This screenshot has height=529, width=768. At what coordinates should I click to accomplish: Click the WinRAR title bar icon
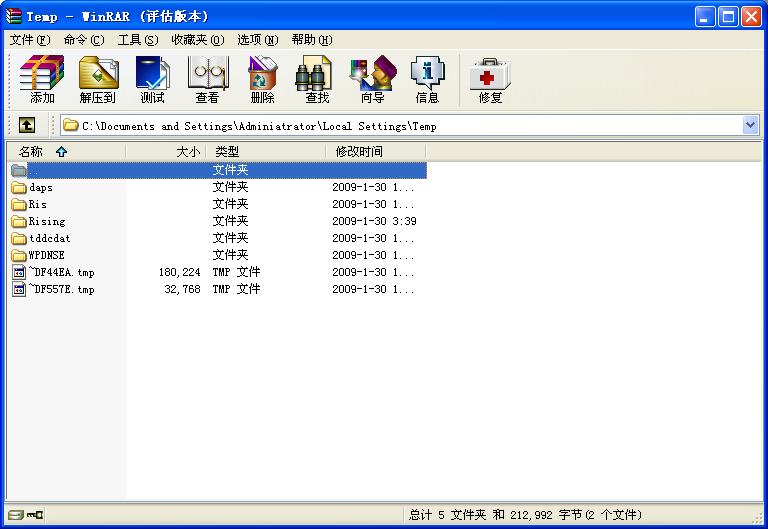(13, 16)
